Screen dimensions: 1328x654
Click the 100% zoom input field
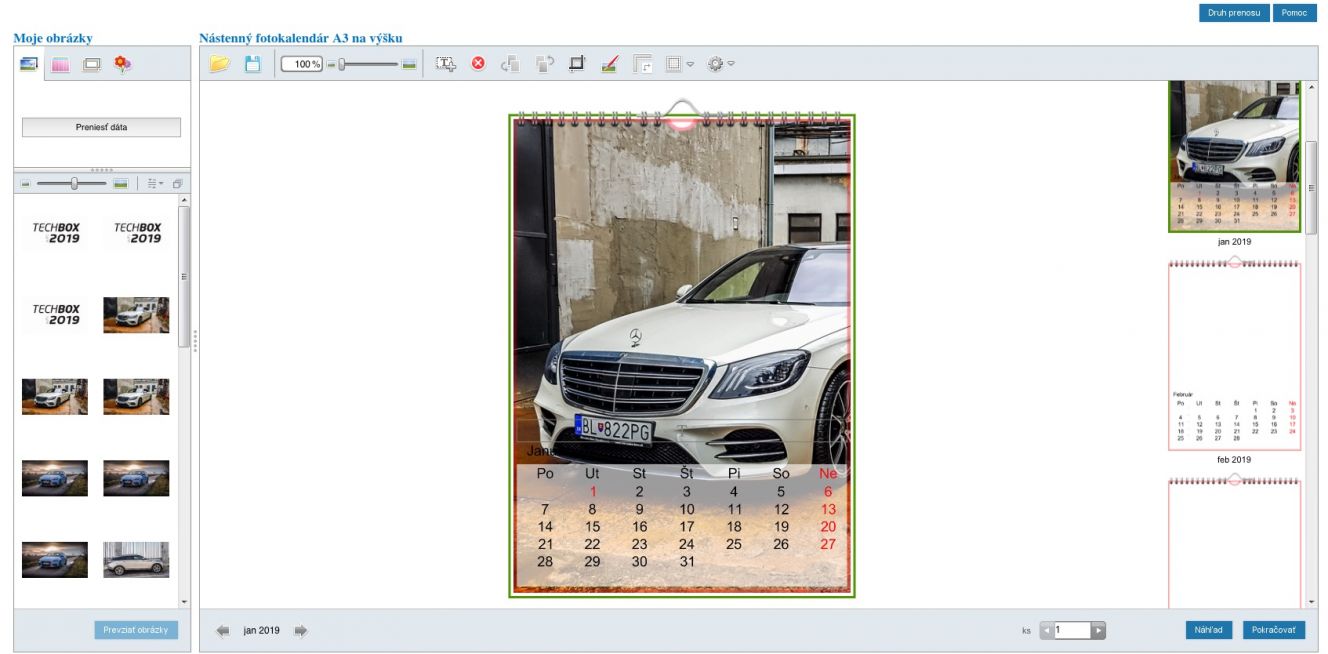tap(302, 64)
